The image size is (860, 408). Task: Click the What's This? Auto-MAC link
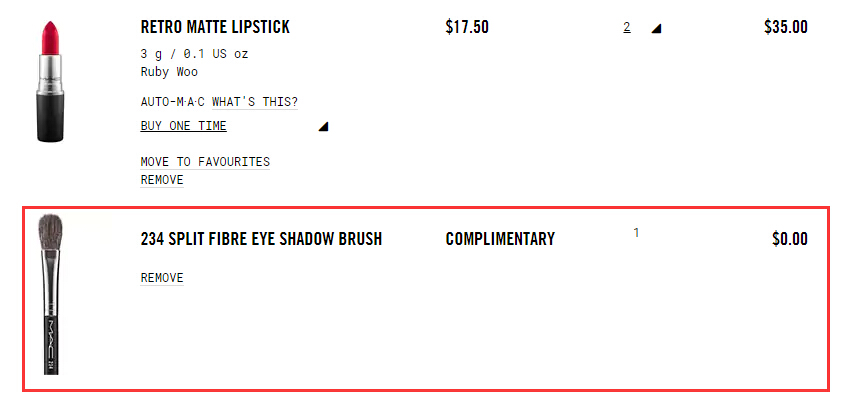[x=255, y=102]
